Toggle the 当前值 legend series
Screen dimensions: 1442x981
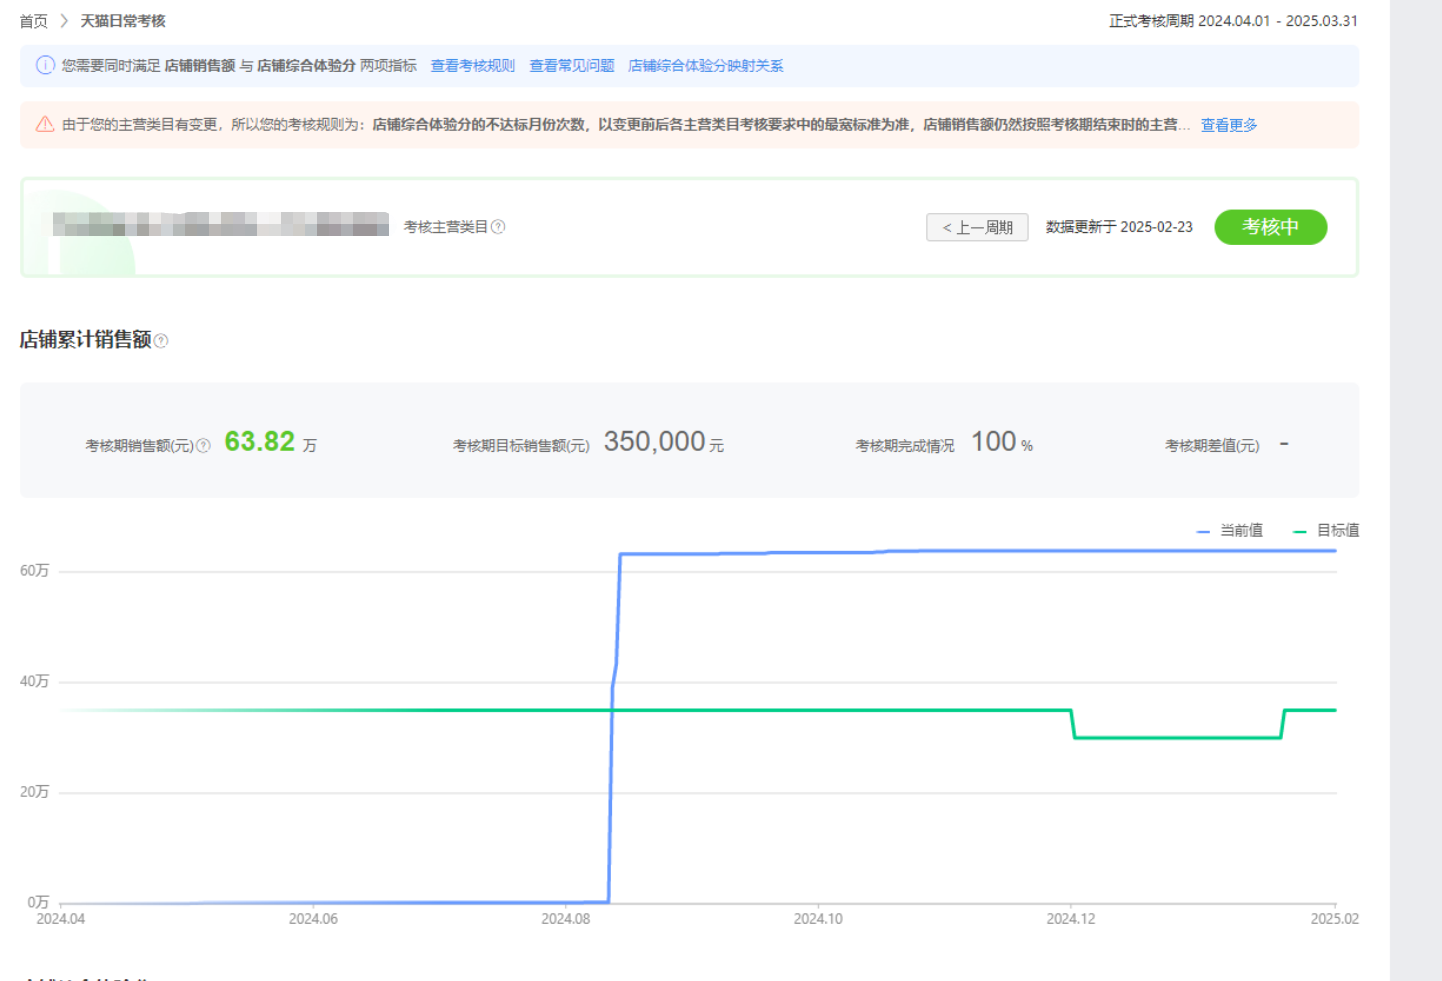[1230, 530]
